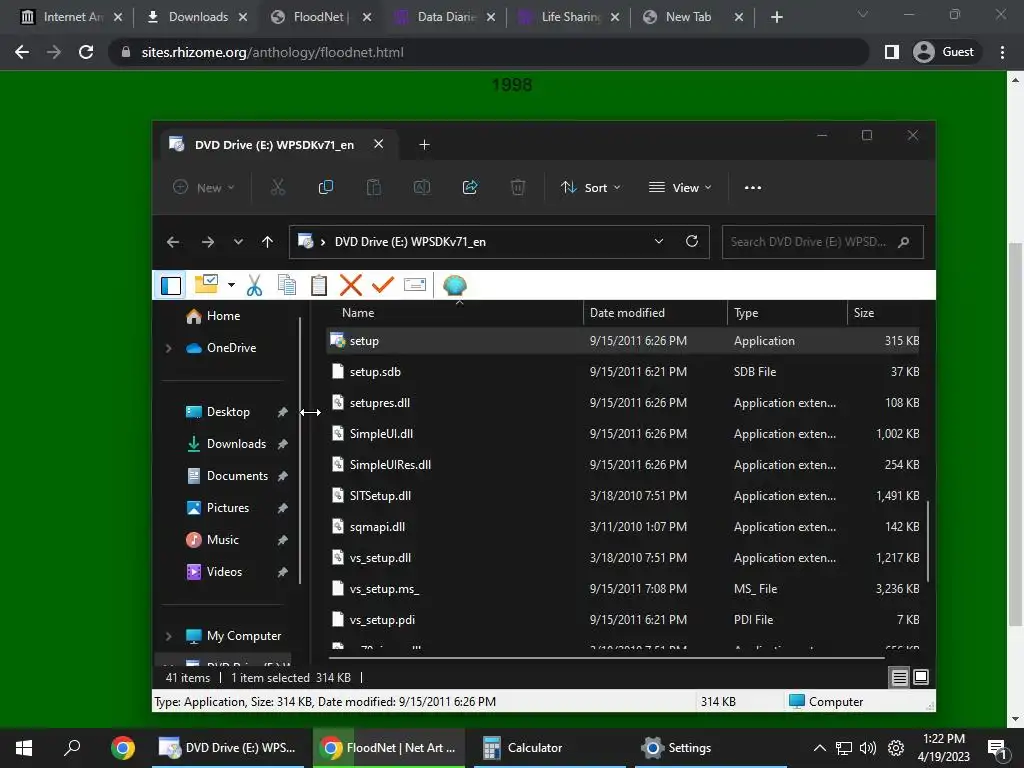Screen dimensions: 1024x768
Task: Click the rename card icon in white toolbar
Action: 415,285
